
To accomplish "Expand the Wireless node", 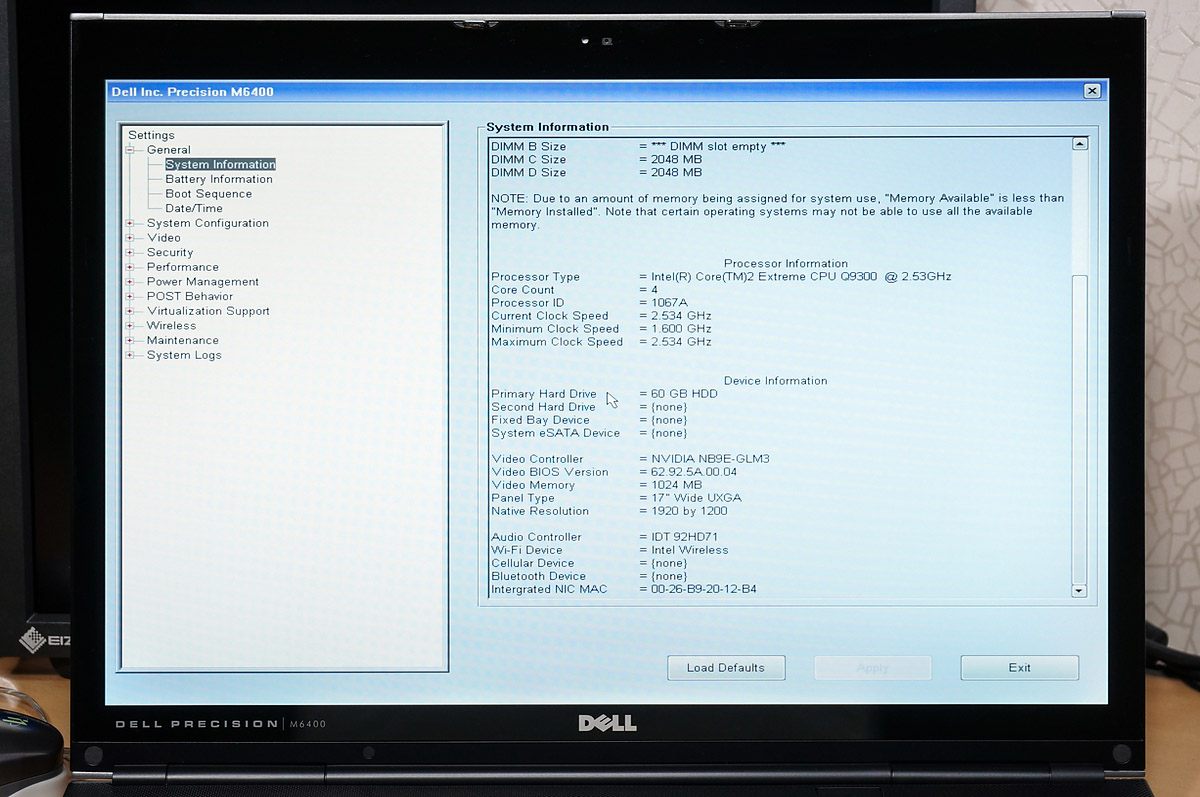I will (x=129, y=326).
